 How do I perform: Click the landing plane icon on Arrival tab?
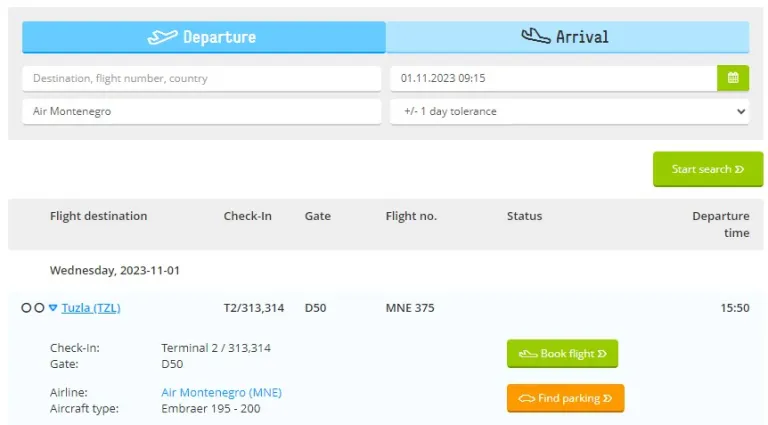pos(536,36)
